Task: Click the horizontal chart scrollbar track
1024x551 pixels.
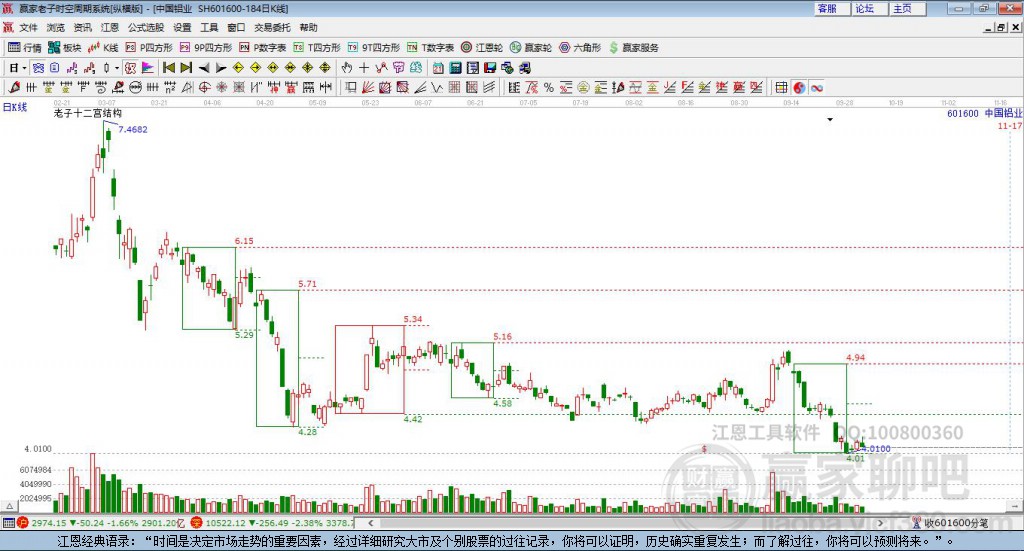Action: (x=624, y=523)
